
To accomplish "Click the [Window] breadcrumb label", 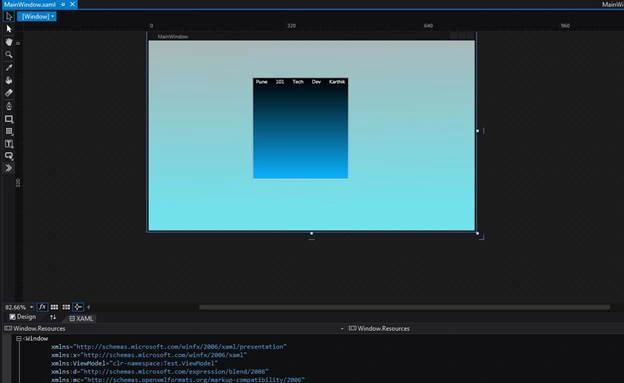I will 35,17.
